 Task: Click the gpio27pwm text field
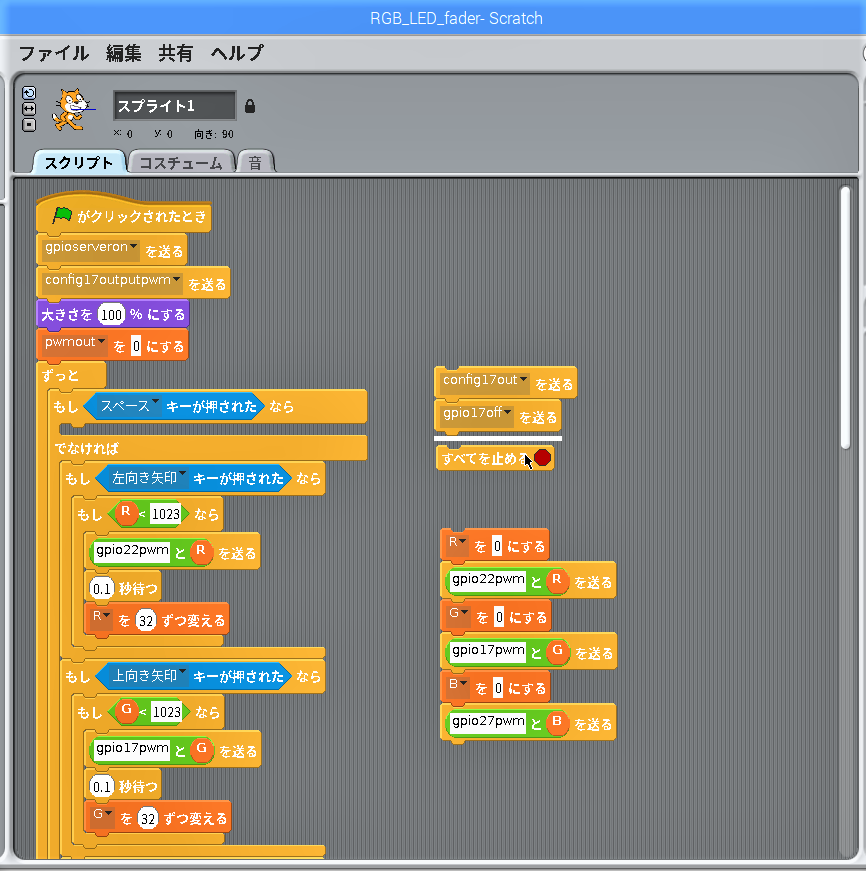coord(488,722)
